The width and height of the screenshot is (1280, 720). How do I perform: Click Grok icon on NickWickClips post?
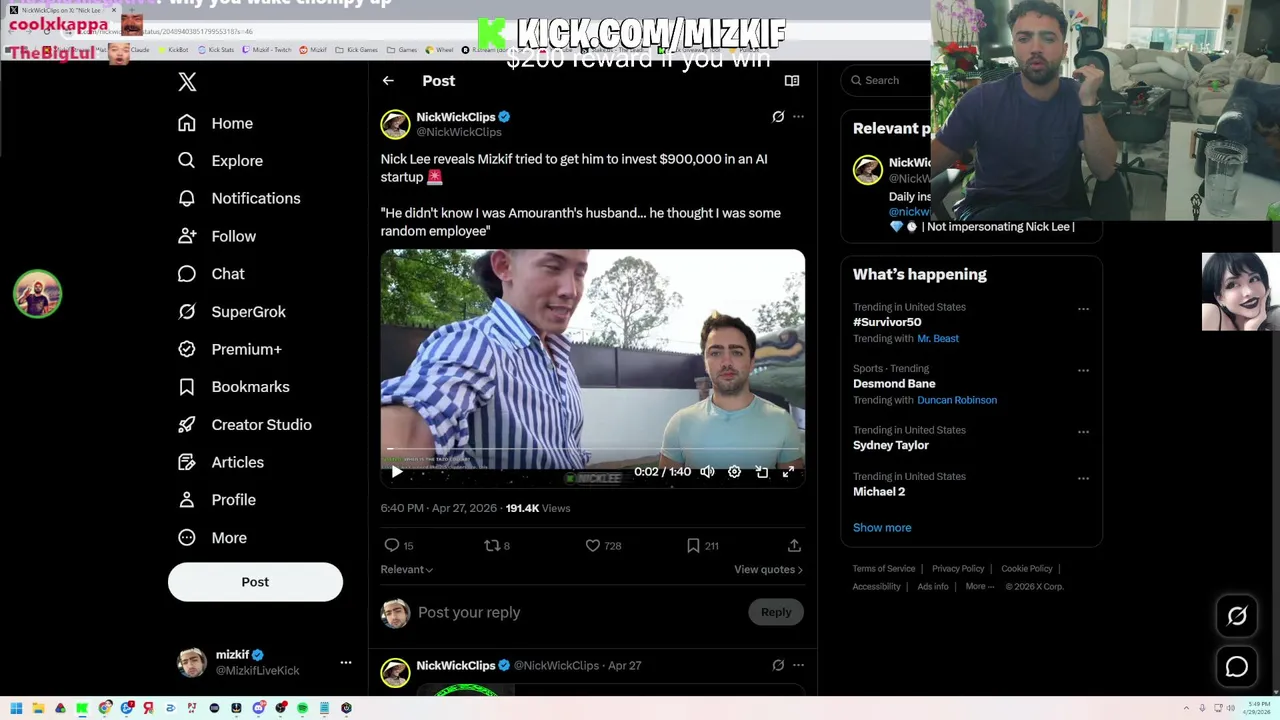778,117
